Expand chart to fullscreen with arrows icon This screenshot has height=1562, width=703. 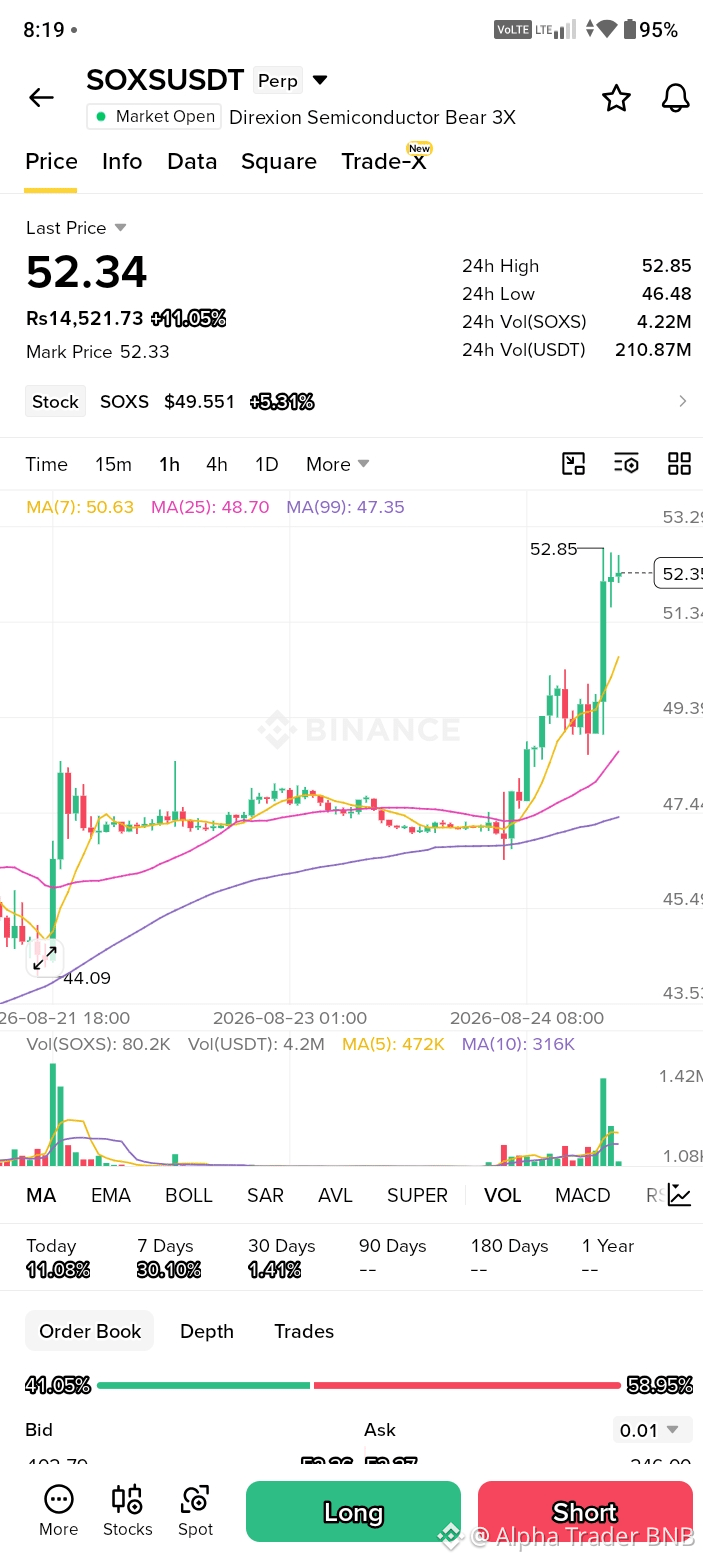[x=45, y=957]
